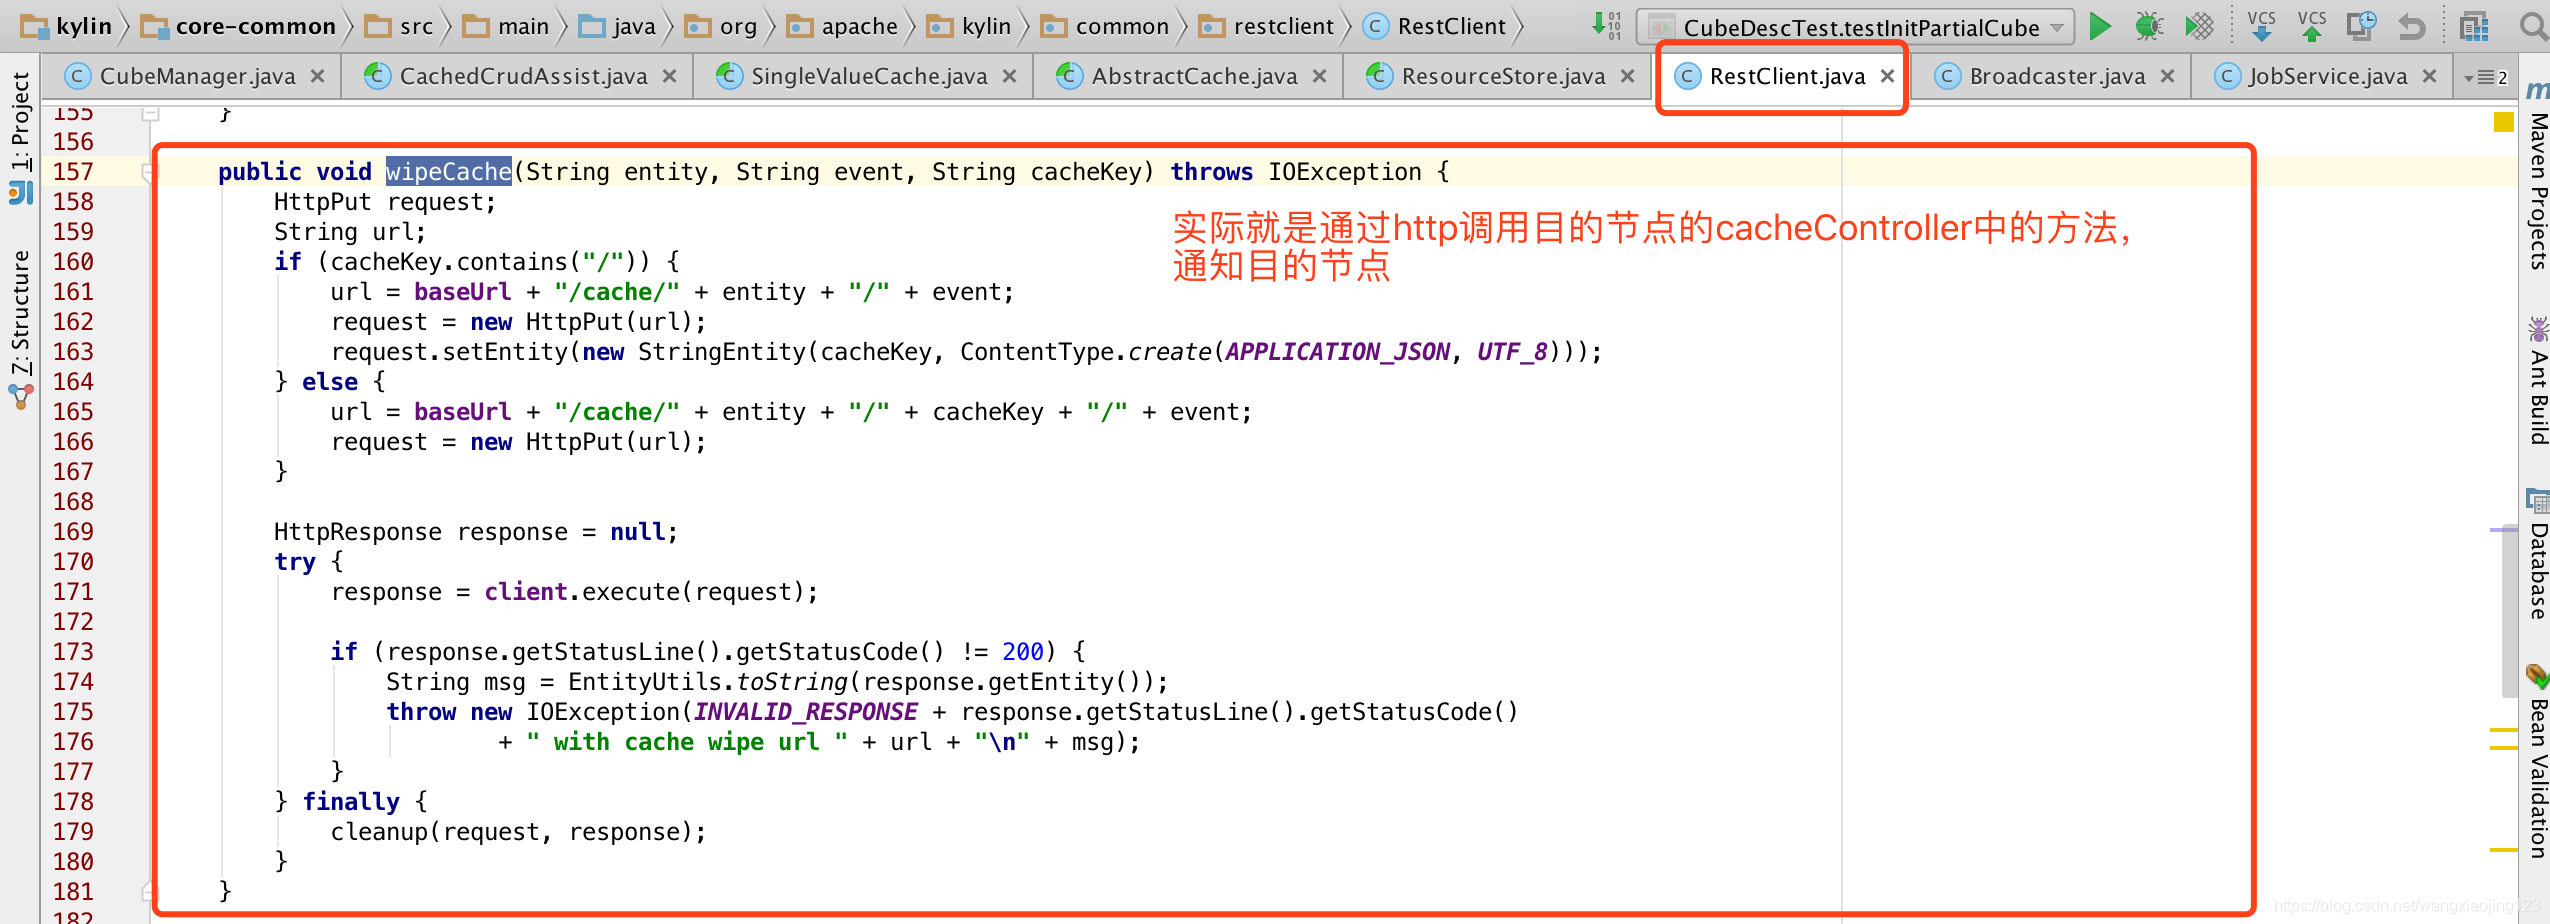
Task: Click the yellow inspection status square
Action: 2504,122
